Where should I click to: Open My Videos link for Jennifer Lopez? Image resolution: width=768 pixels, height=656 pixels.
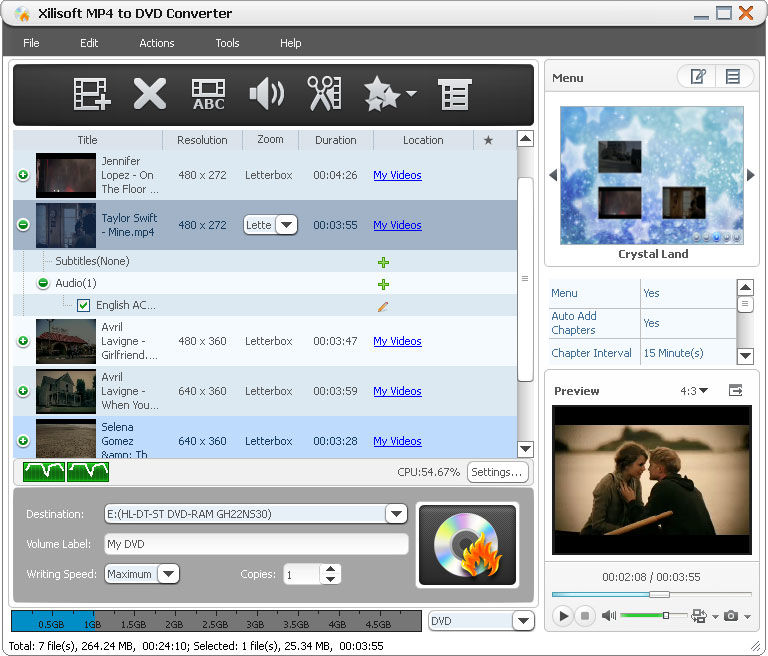tap(397, 175)
